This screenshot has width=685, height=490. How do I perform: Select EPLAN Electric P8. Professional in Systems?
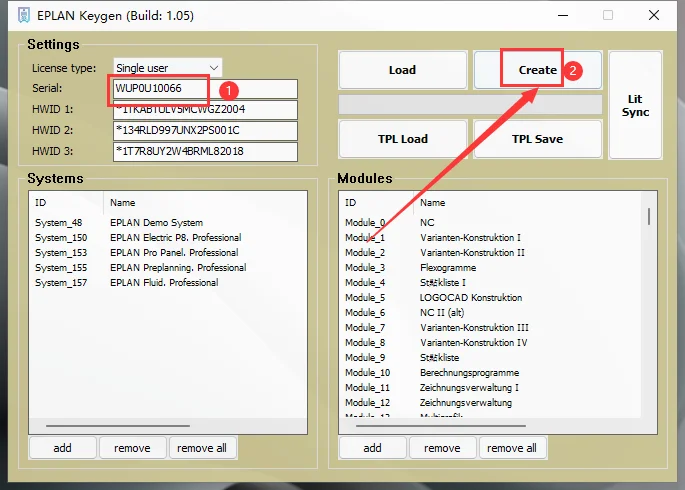pos(174,238)
